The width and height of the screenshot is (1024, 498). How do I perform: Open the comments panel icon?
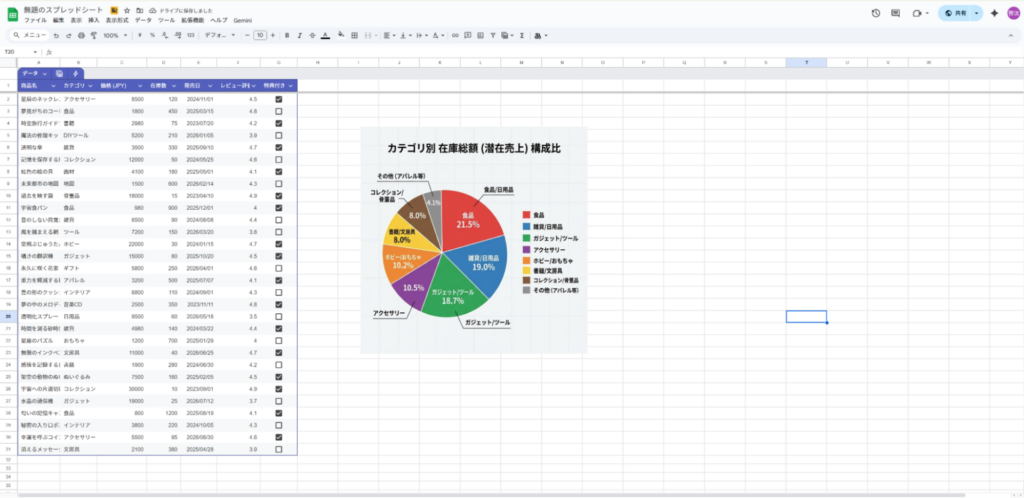point(897,13)
